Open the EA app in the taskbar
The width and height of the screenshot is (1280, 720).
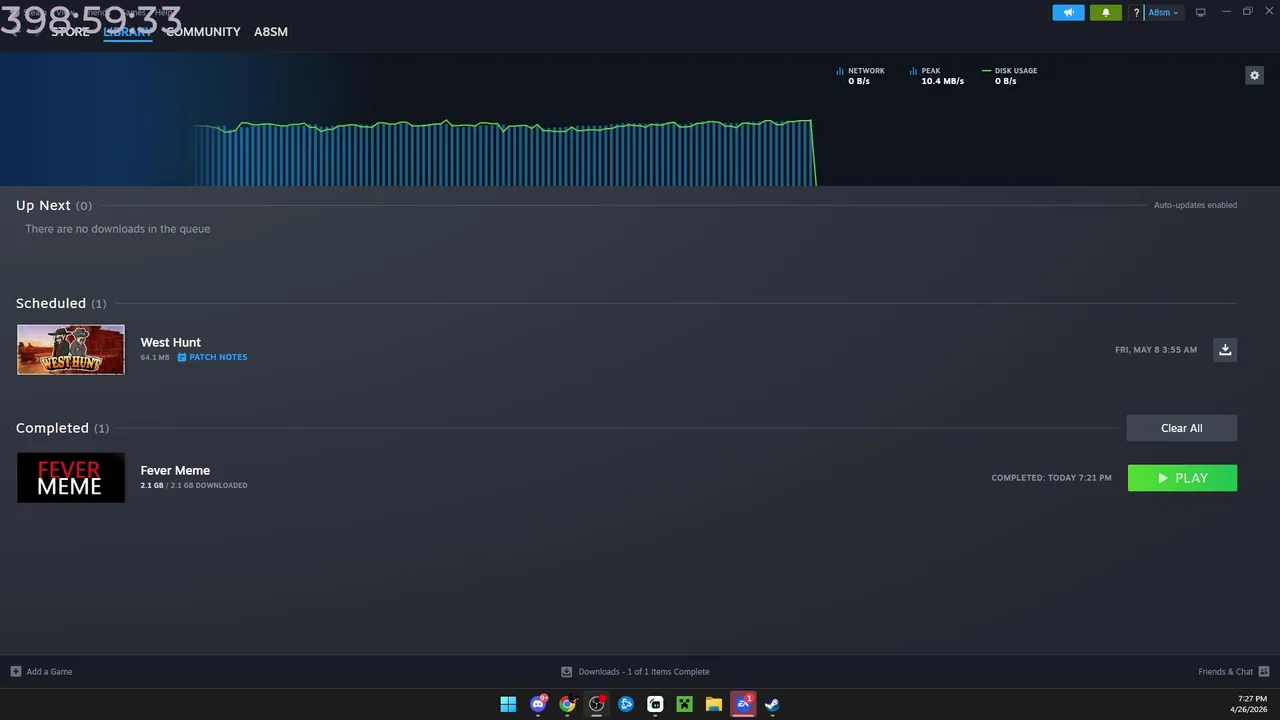(743, 704)
